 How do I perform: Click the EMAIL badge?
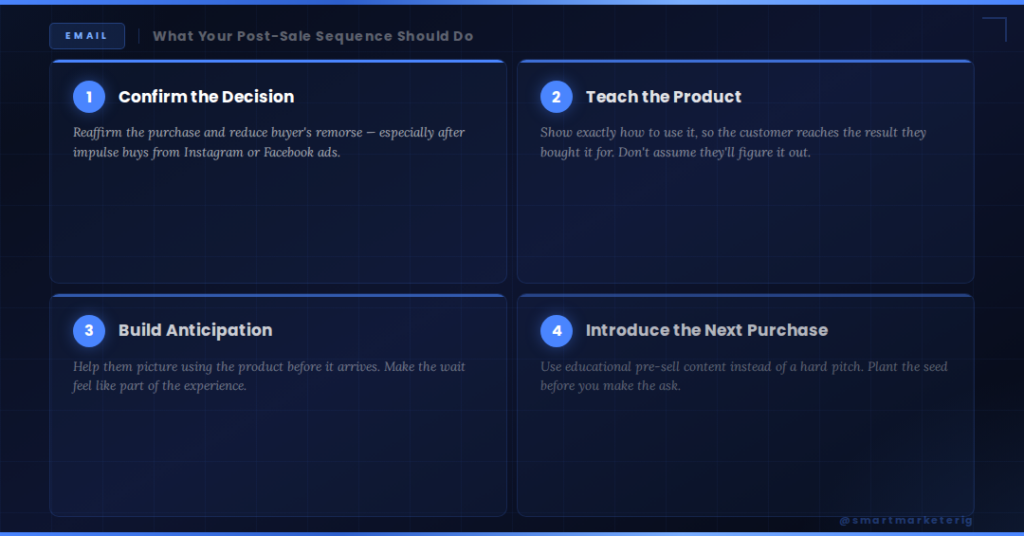coord(87,36)
